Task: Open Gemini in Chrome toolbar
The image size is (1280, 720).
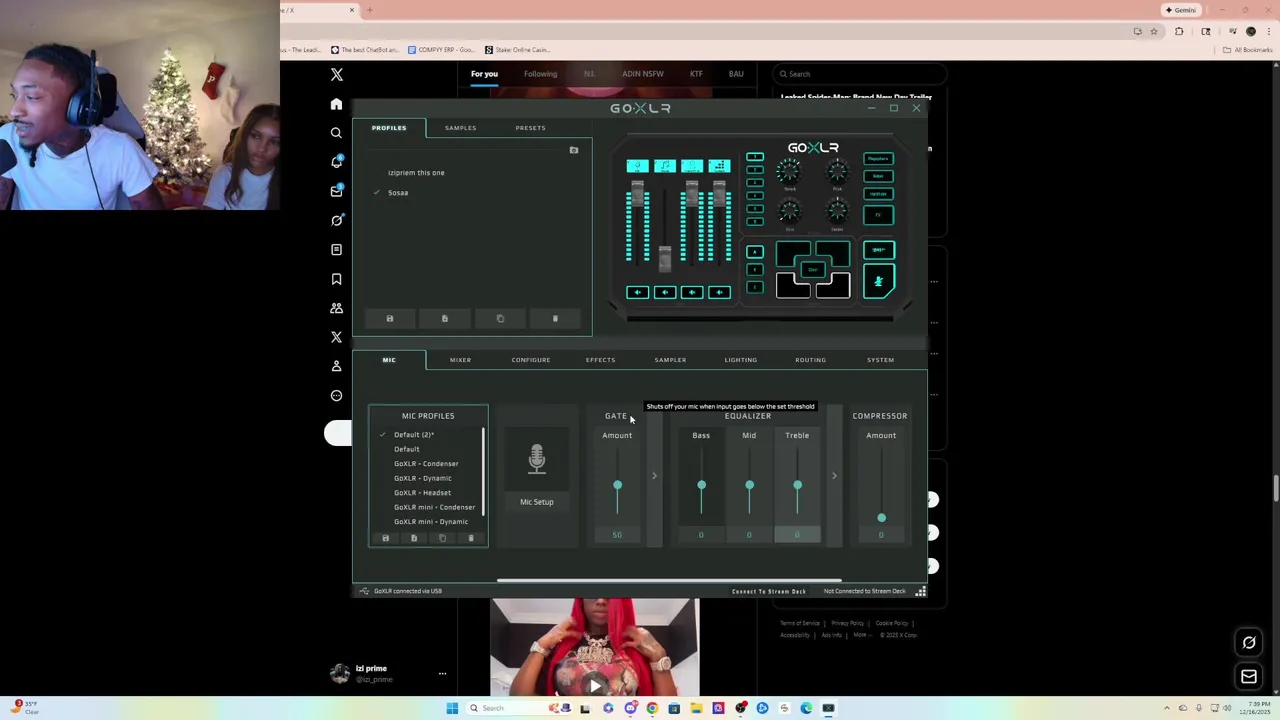Action: [x=1181, y=10]
